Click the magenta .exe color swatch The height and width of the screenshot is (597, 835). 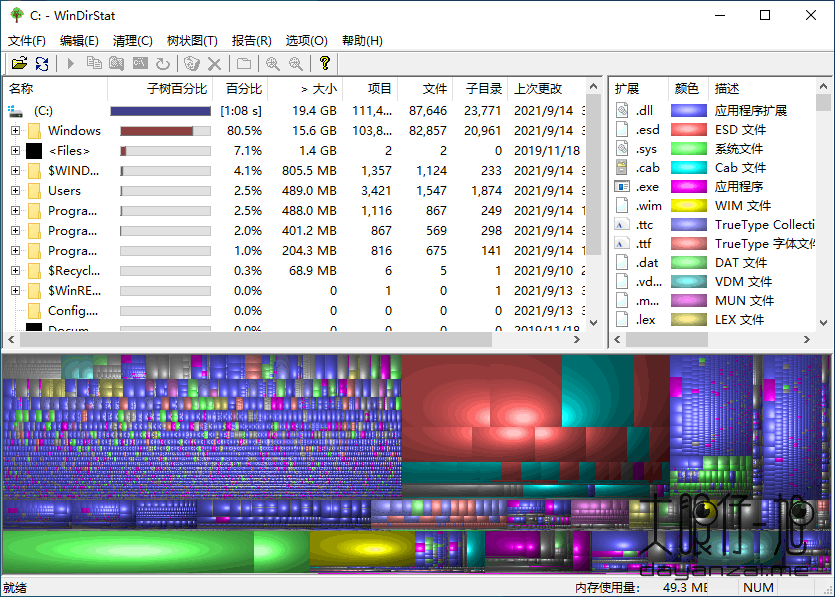tap(689, 186)
